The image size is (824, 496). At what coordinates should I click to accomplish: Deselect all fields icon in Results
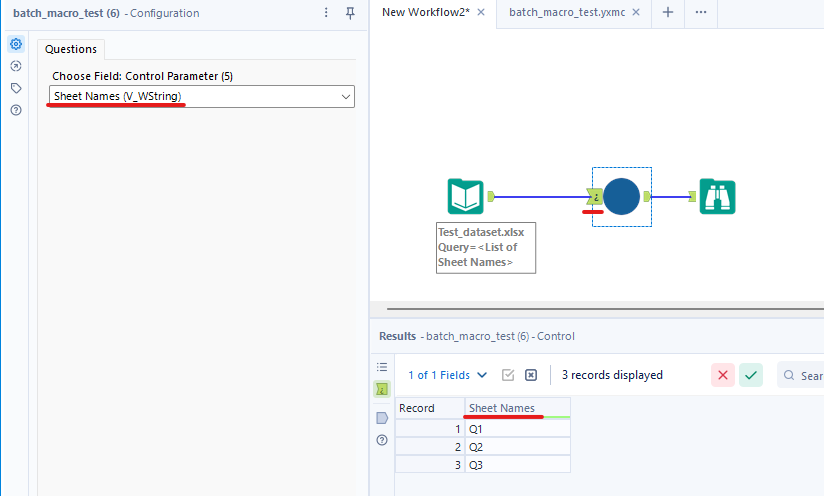531,375
